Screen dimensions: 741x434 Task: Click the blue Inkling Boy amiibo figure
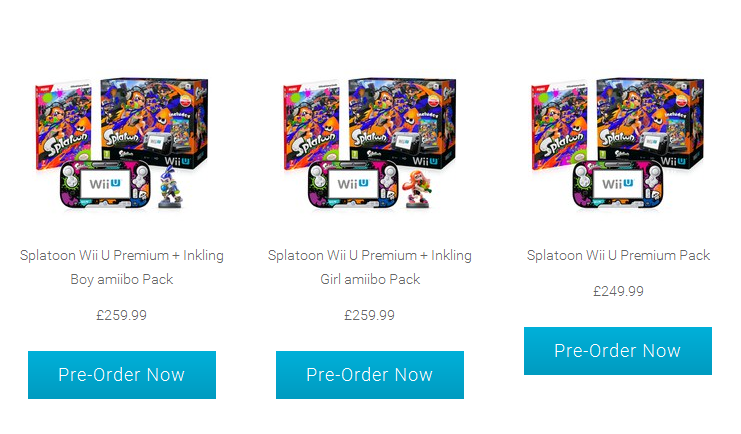click(x=170, y=188)
